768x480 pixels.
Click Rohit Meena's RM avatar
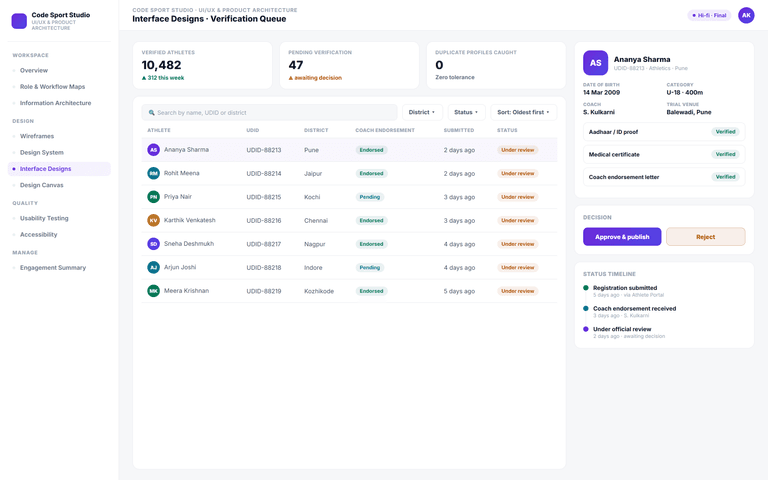[x=153, y=173]
